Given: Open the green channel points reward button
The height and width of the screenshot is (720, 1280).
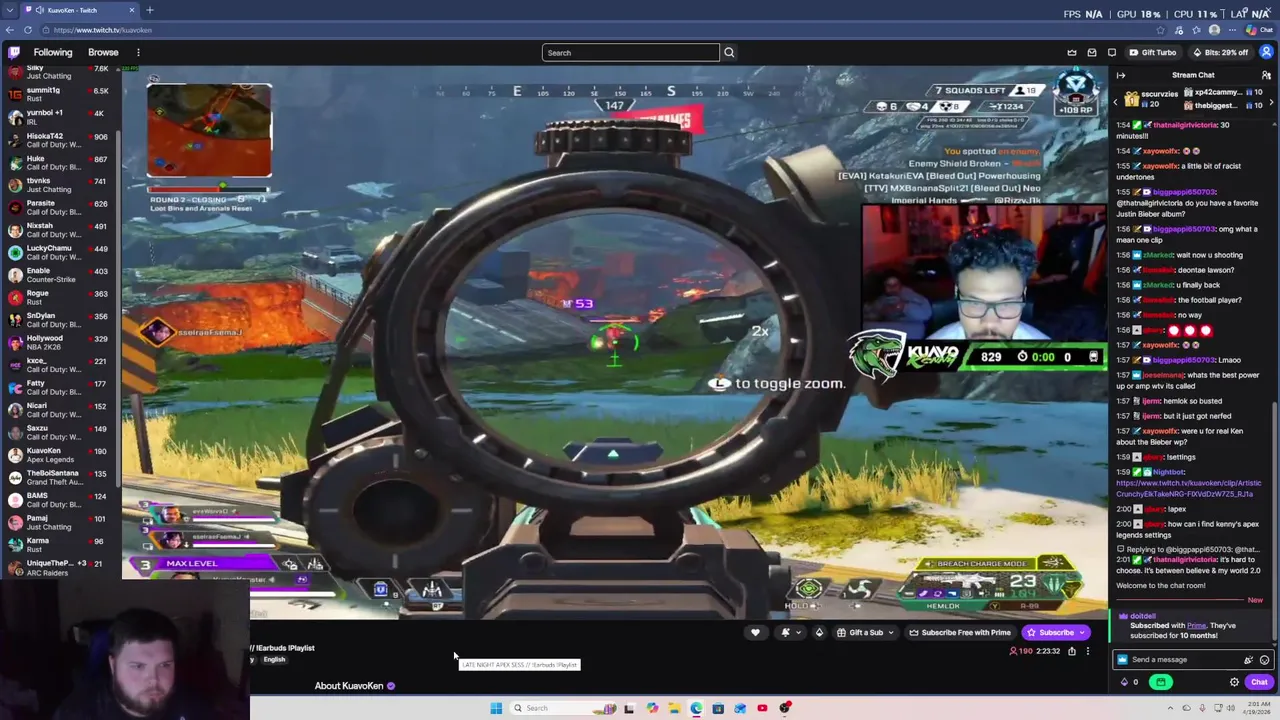Looking at the screenshot, I should click(x=1160, y=682).
